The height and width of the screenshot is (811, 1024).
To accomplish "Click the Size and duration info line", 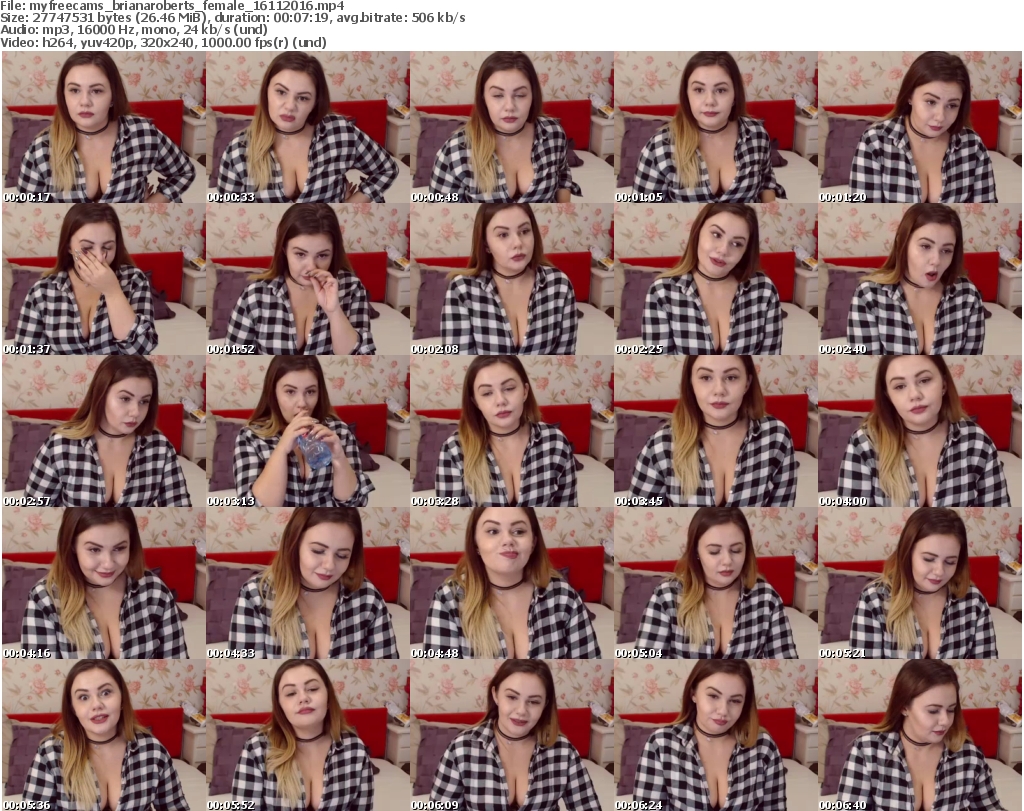I will coord(232,18).
